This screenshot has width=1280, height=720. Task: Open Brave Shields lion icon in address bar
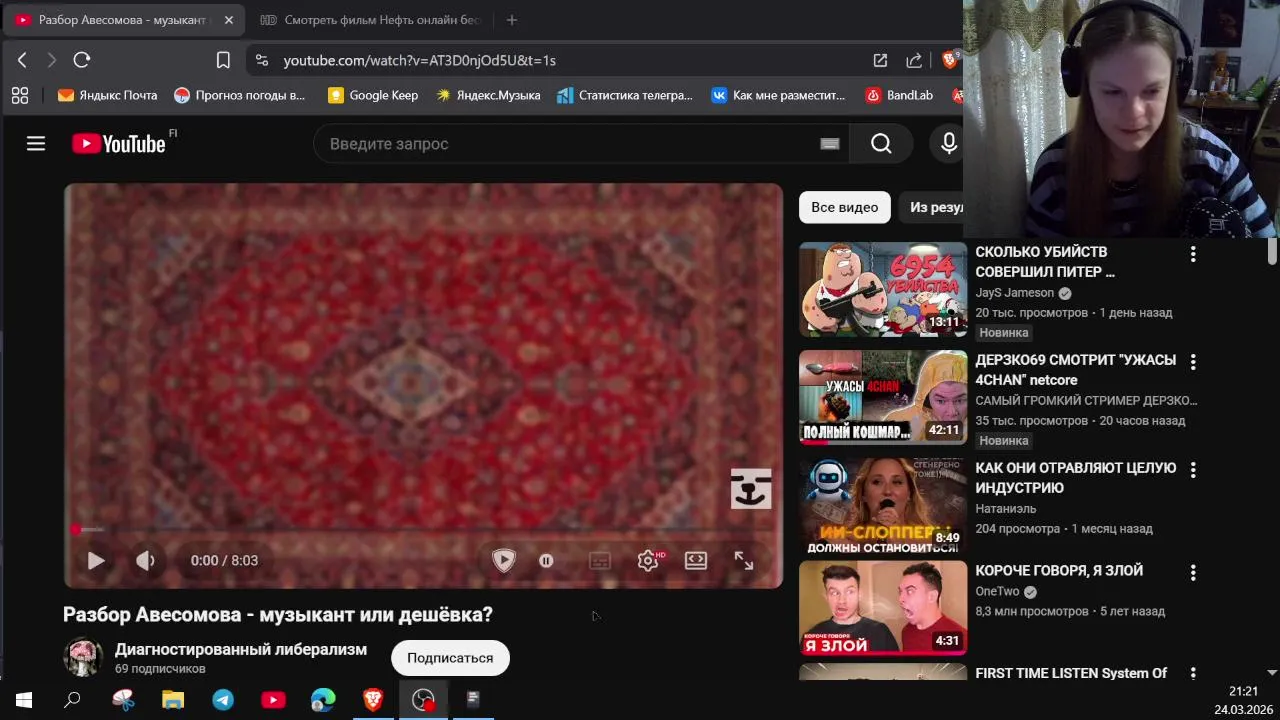coord(949,60)
